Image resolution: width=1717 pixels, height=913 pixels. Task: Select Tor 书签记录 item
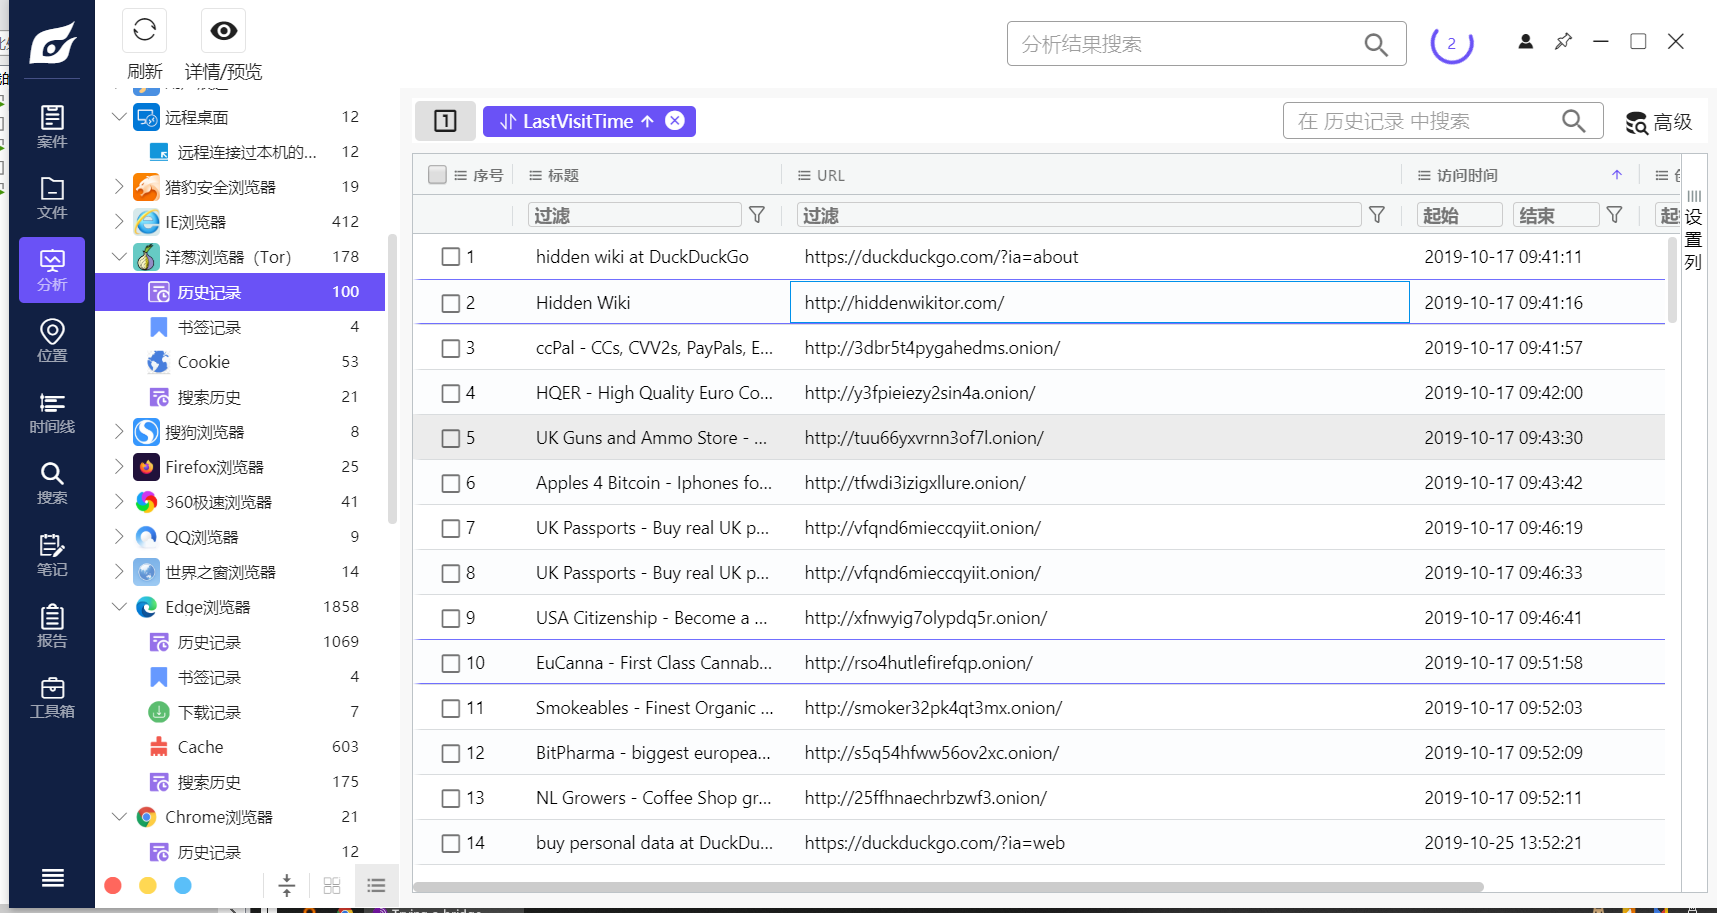[240, 327]
